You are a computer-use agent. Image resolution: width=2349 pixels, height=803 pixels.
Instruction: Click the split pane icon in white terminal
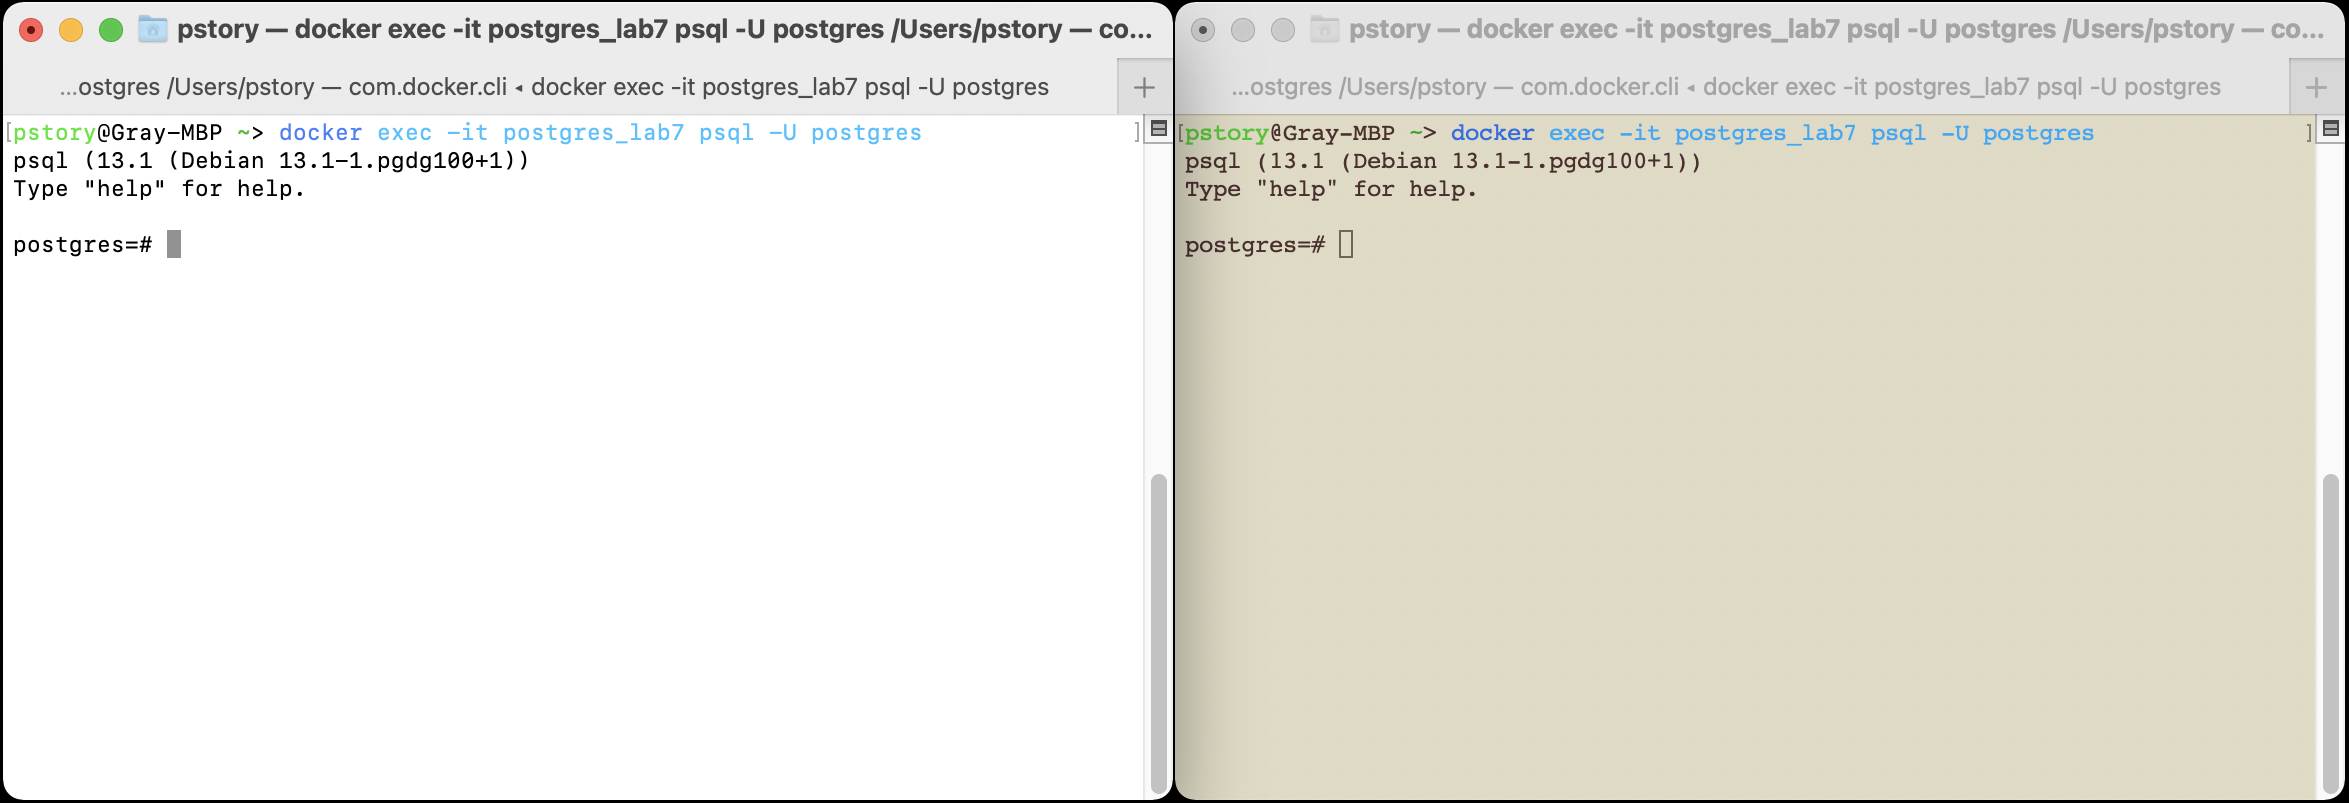click(x=1159, y=129)
